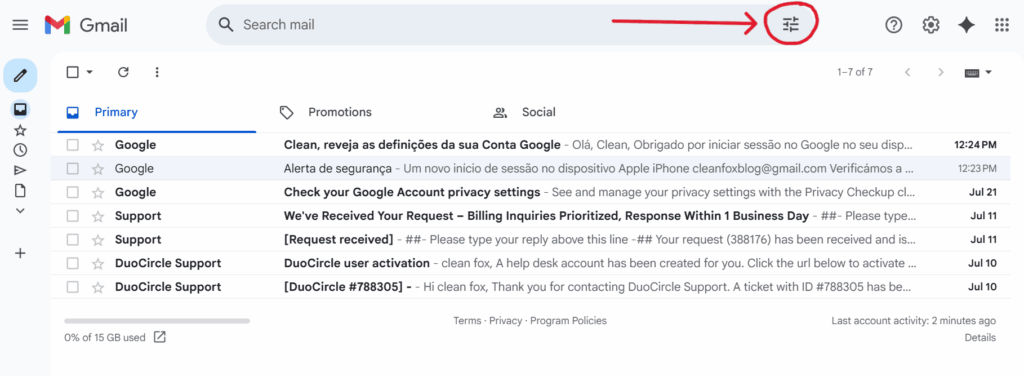Click the 1–7 of 7 counter

[x=855, y=72]
